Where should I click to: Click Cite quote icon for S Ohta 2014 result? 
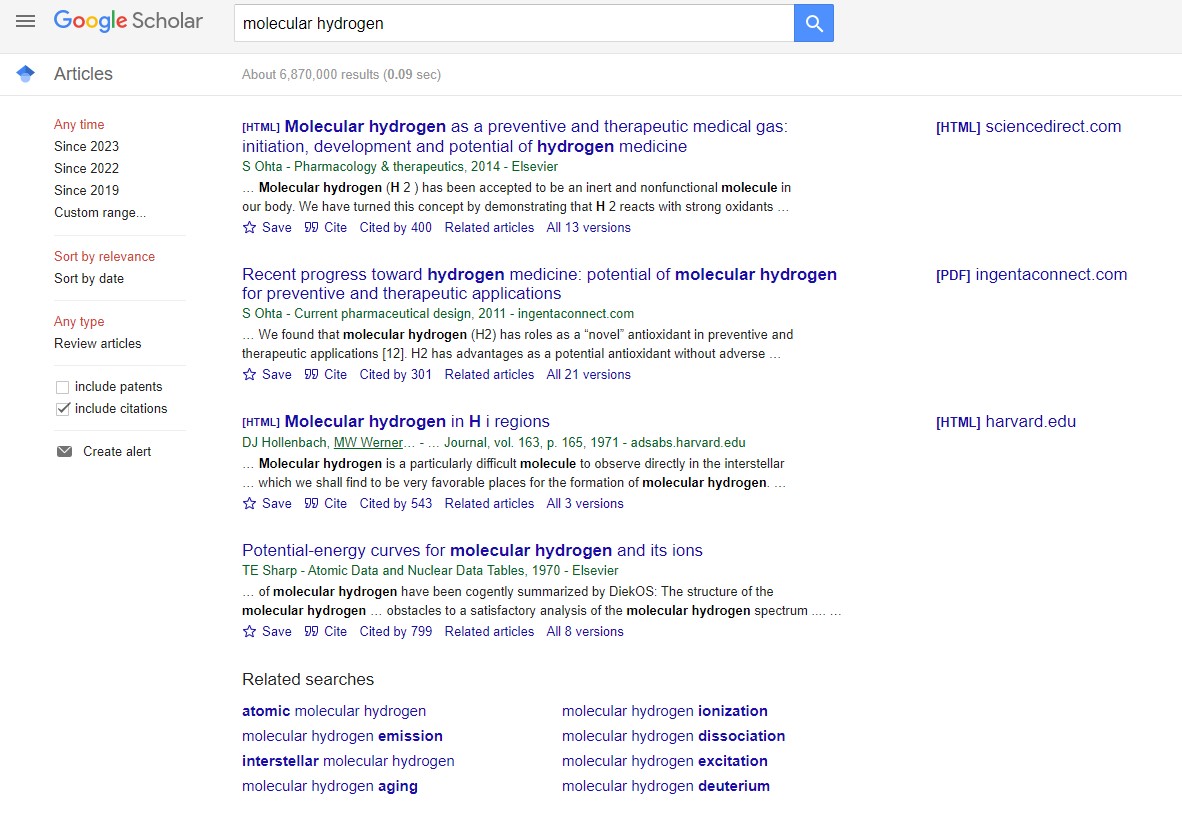[x=311, y=228]
